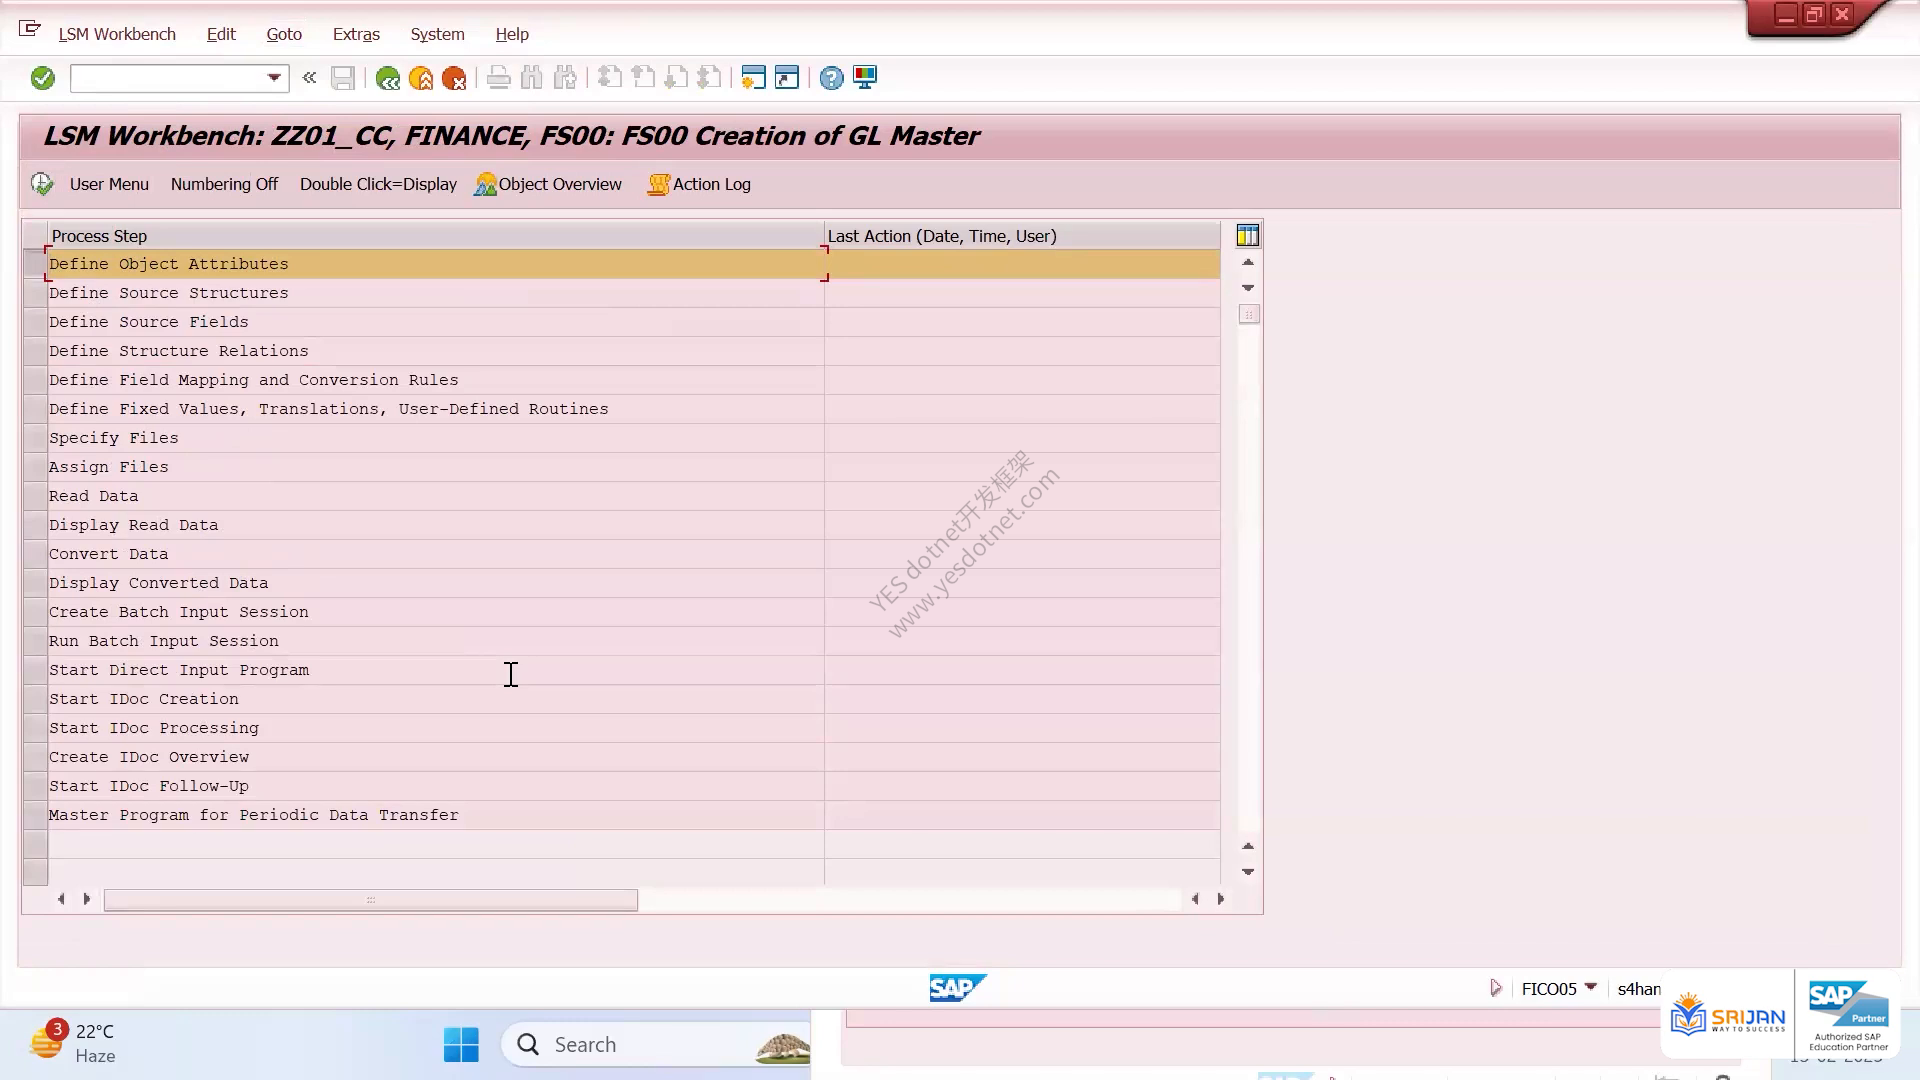Toggle Double Click=Display mode
Viewport: 1920px width, 1080px height.
(x=378, y=184)
